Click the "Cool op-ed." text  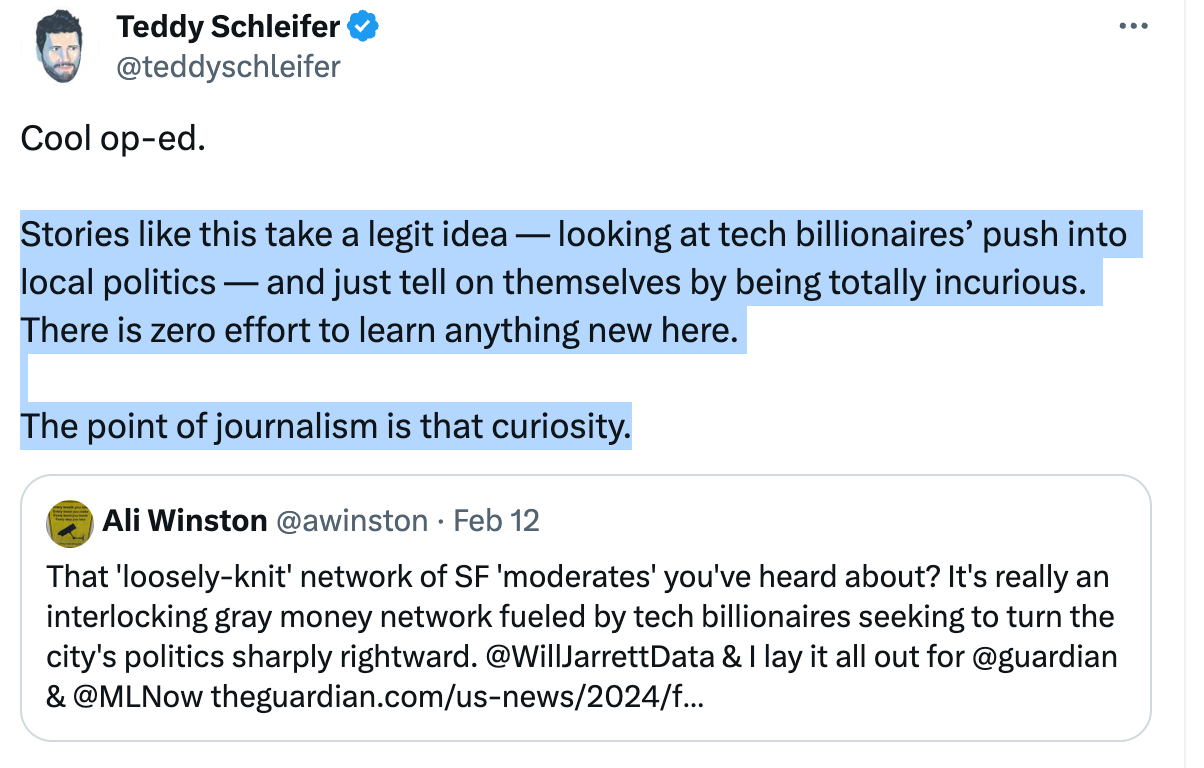(x=113, y=138)
